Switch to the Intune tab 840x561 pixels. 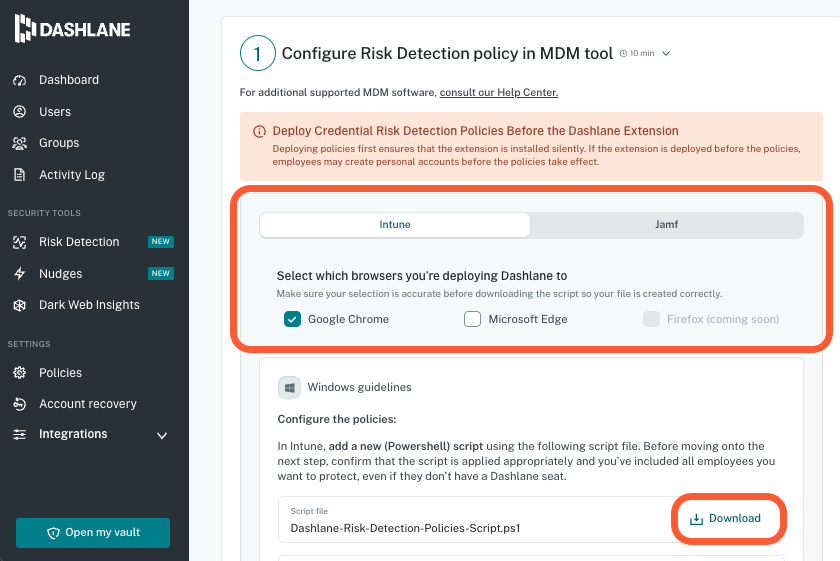coord(395,225)
